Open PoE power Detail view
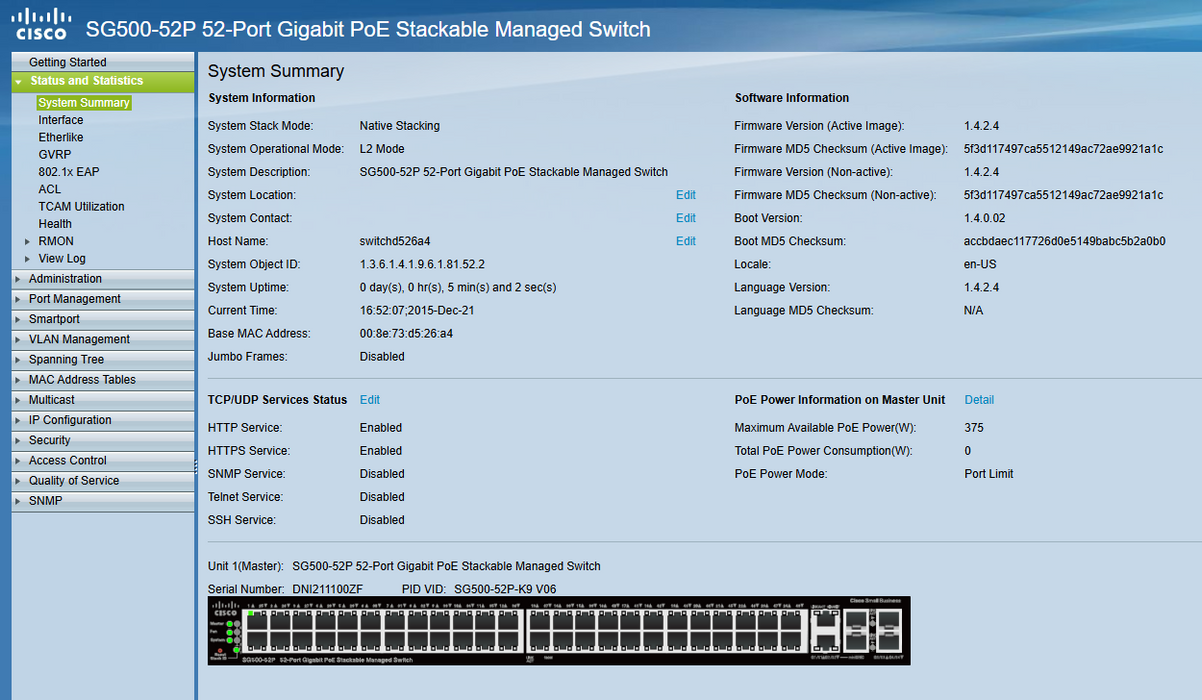This screenshot has width=1202, height=700. [978, 399]
